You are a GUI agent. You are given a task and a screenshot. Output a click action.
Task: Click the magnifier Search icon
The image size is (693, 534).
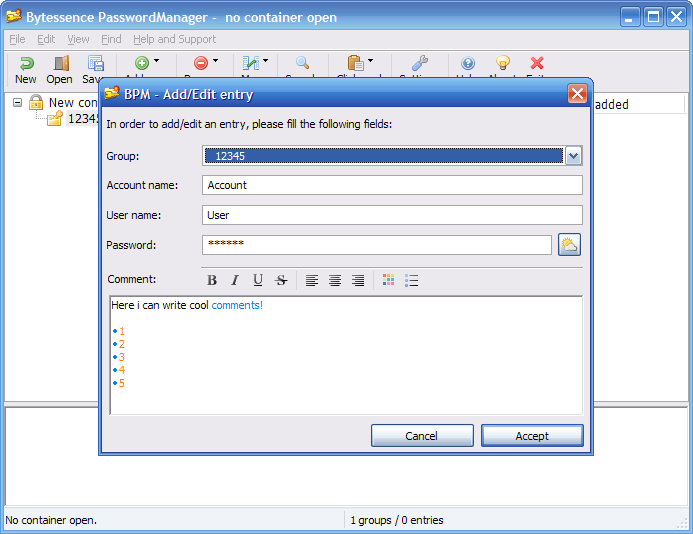(302, 63)
